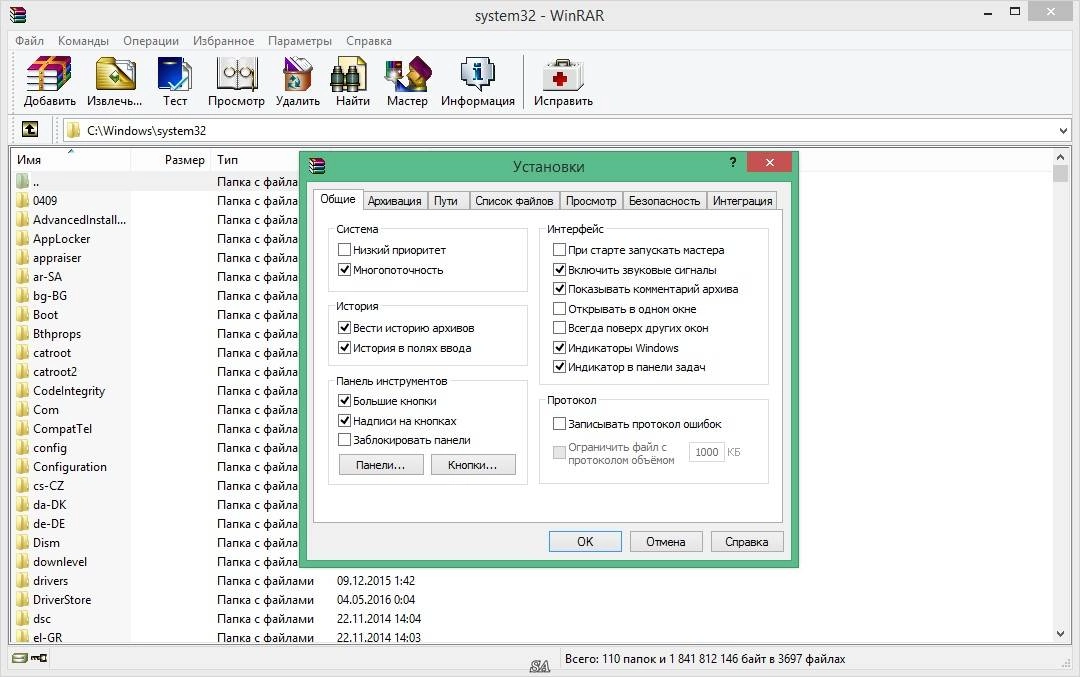Select the CodeIntegrity folder row
This screenshot has height=677, width=1080.
pos(156,390)
